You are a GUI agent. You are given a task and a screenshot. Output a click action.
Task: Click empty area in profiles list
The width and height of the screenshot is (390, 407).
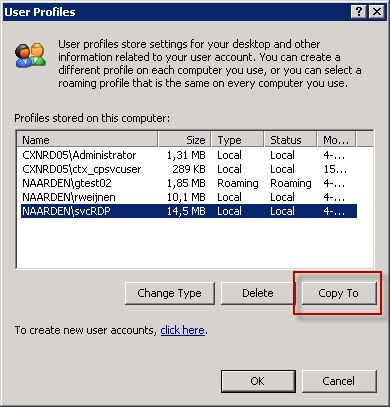point(195,243)
